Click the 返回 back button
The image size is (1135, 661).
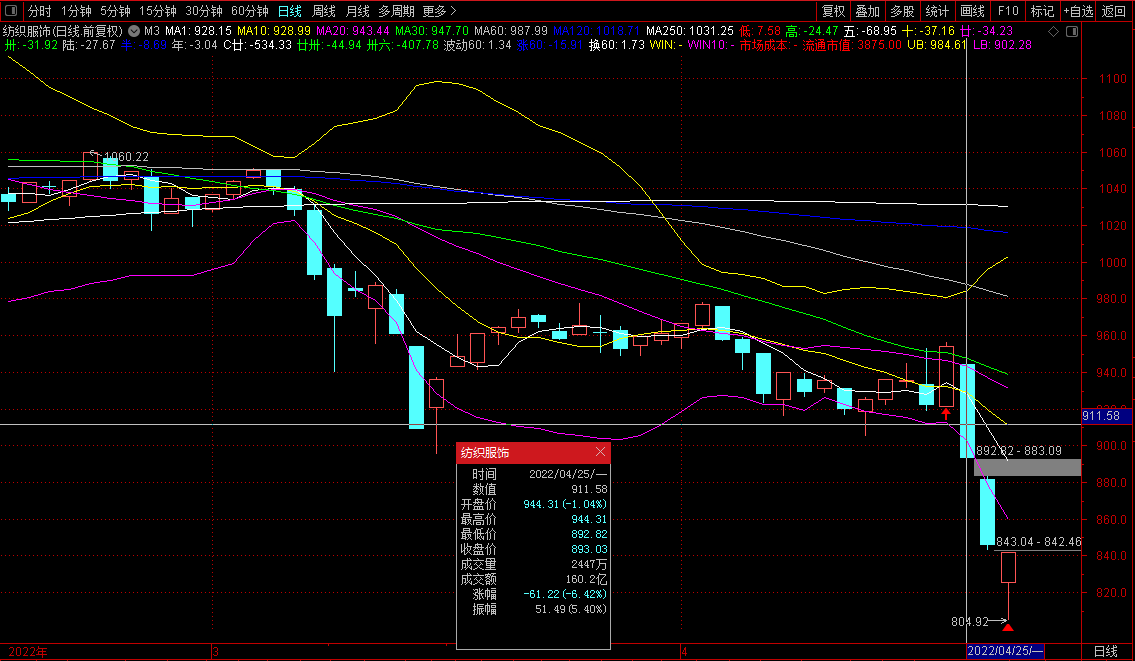(1113, 11)
